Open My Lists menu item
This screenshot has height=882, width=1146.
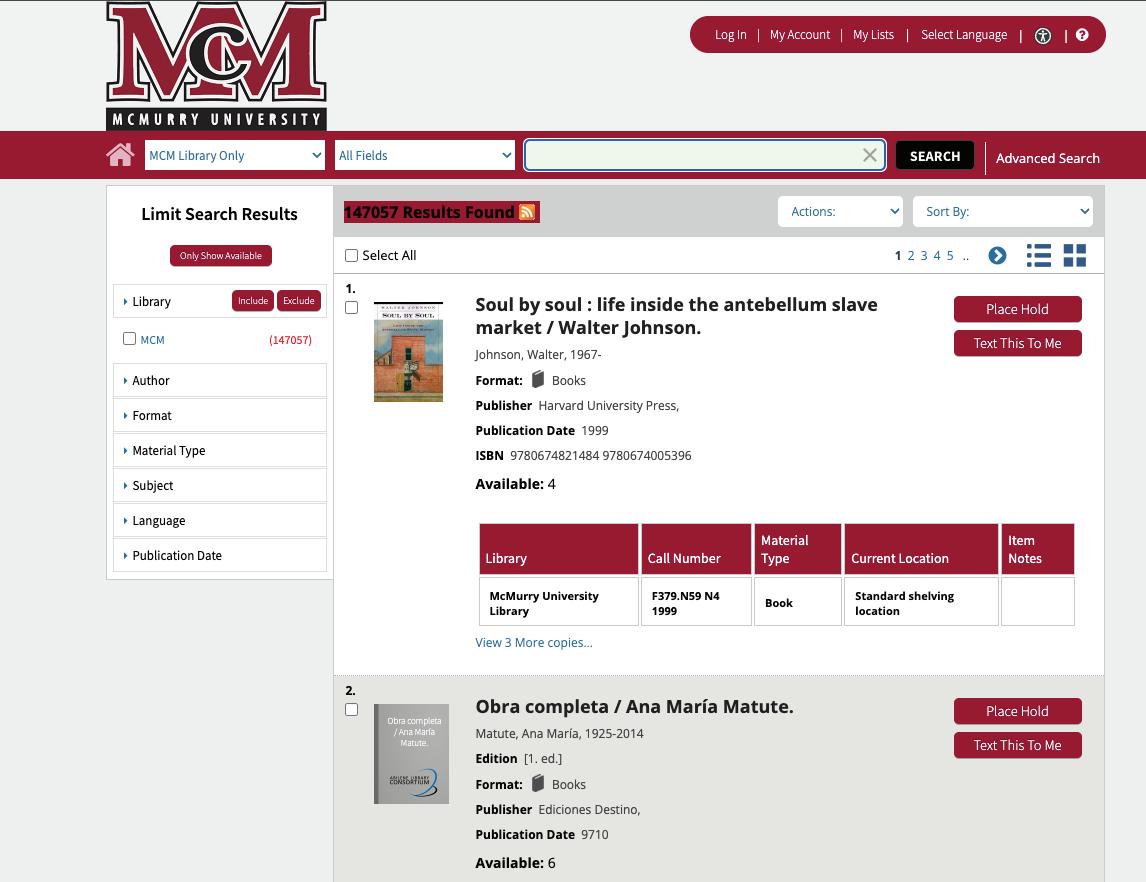tap(873, 34)
